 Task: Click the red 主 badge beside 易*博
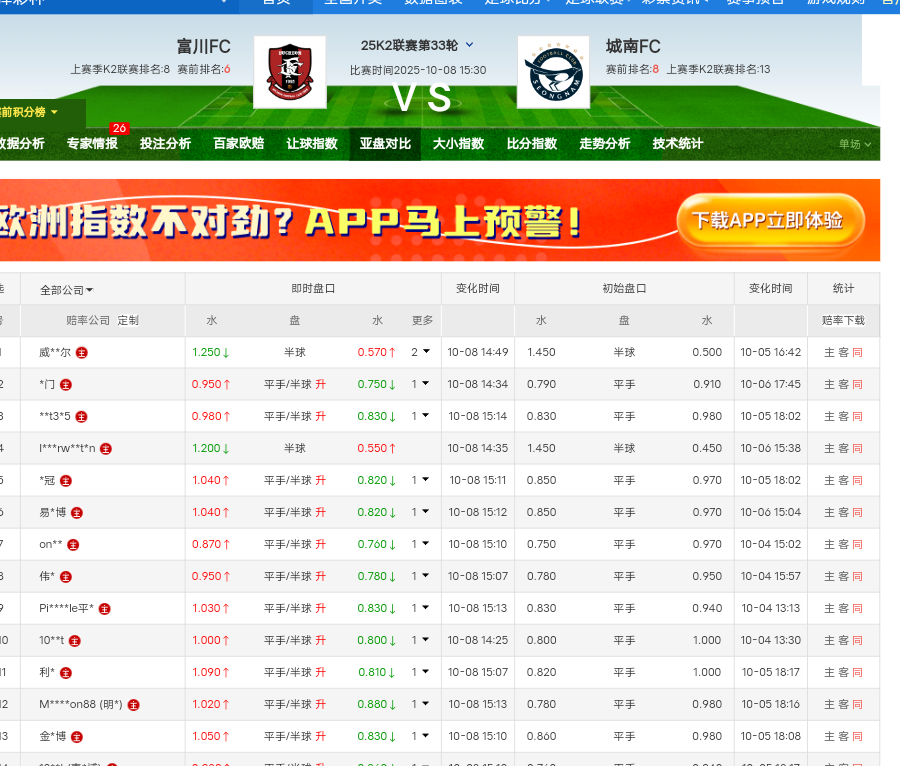point(77,513)
